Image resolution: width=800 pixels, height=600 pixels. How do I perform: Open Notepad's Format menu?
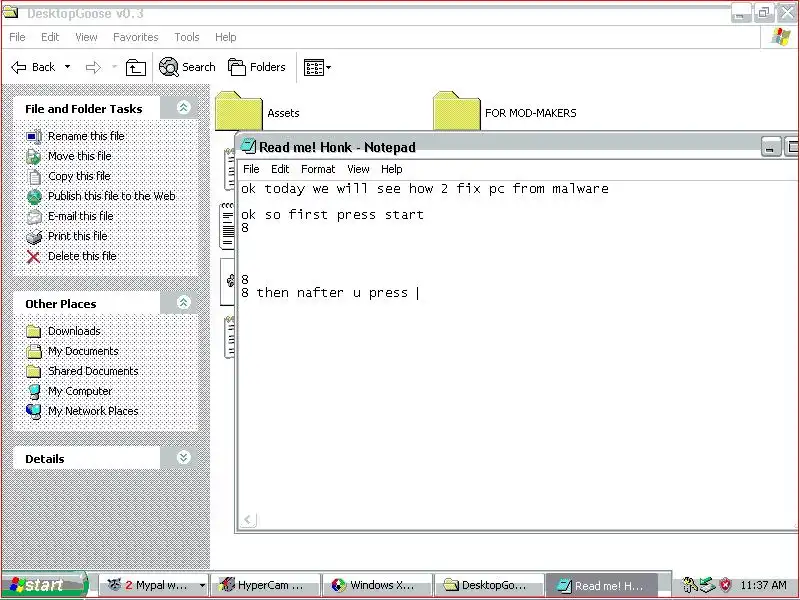(x=318, y=169)
